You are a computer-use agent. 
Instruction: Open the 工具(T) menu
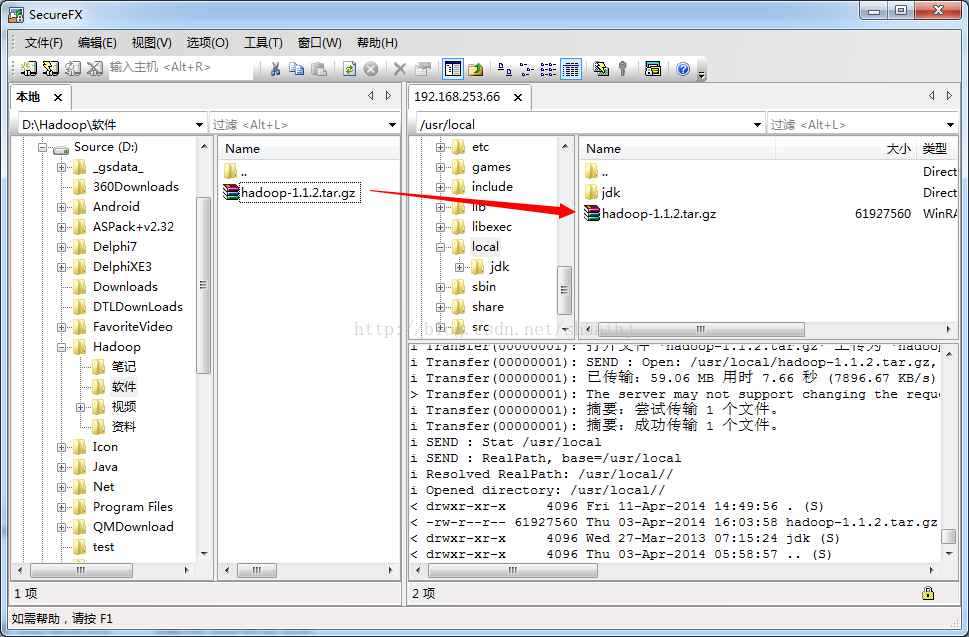coord(263,43)
